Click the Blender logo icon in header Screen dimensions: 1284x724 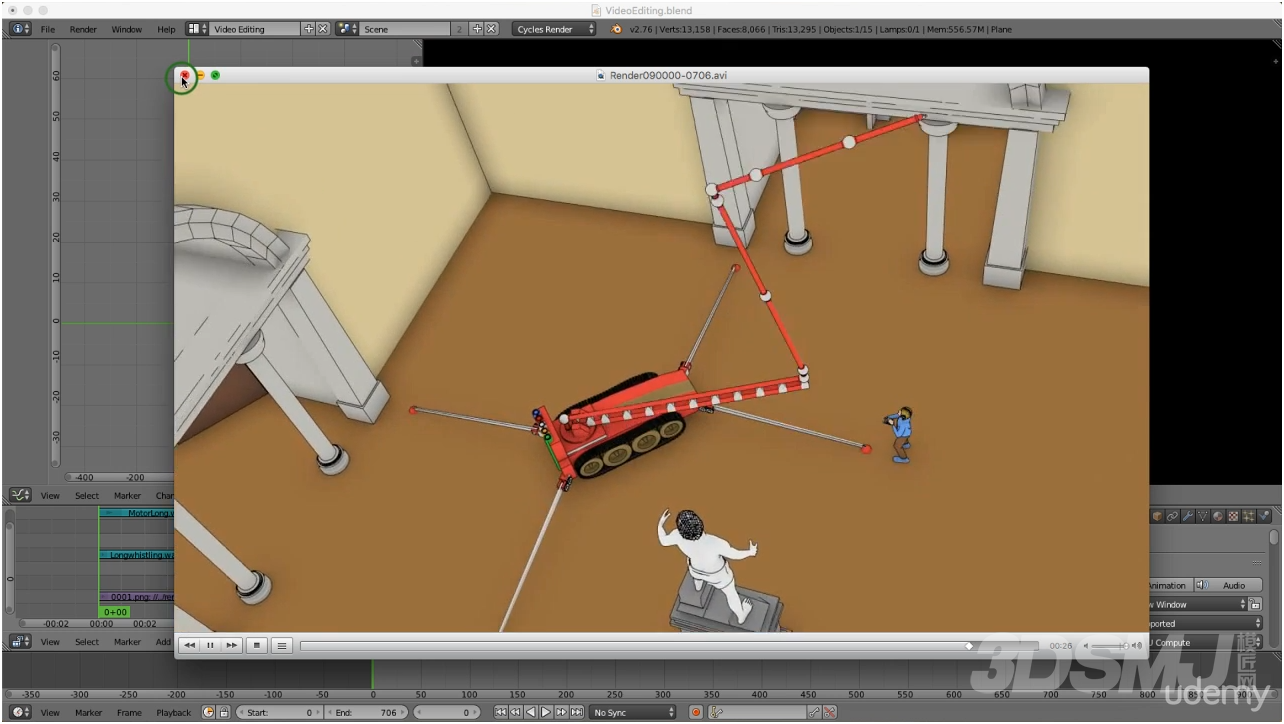point(616,29)
